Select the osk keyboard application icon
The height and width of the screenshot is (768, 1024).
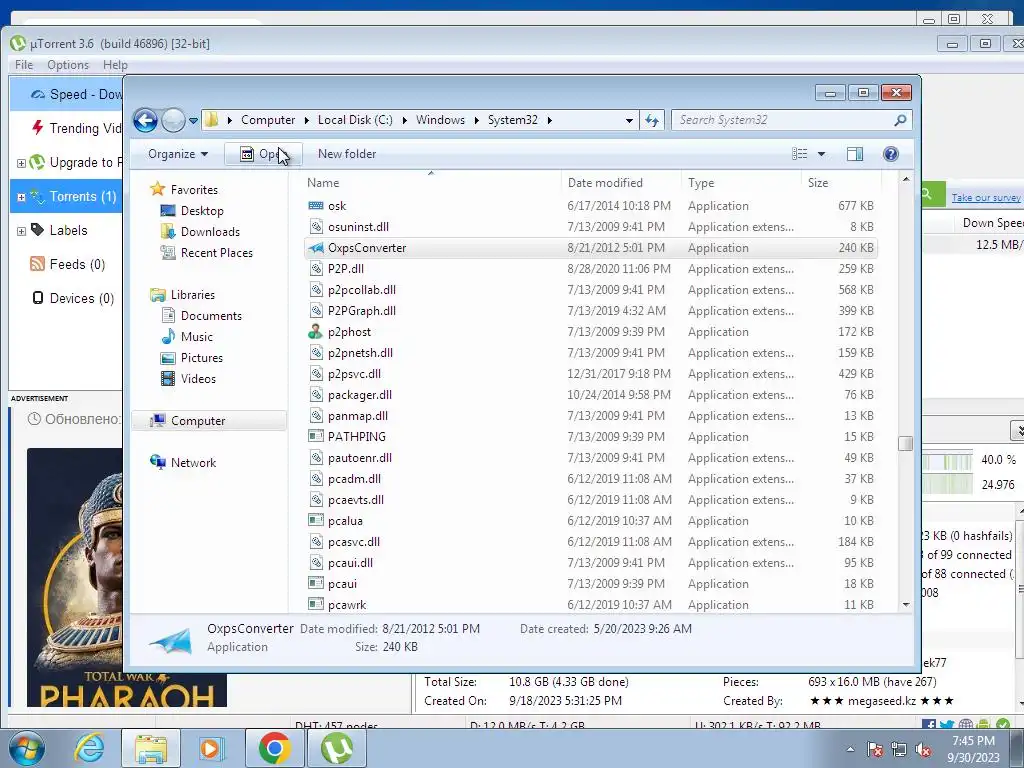[315, 206]
